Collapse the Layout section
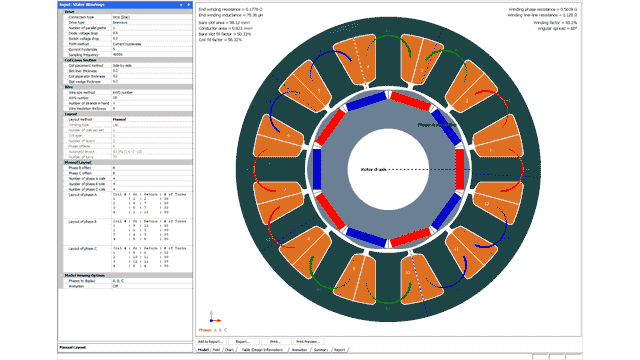 tap(61, 114)
